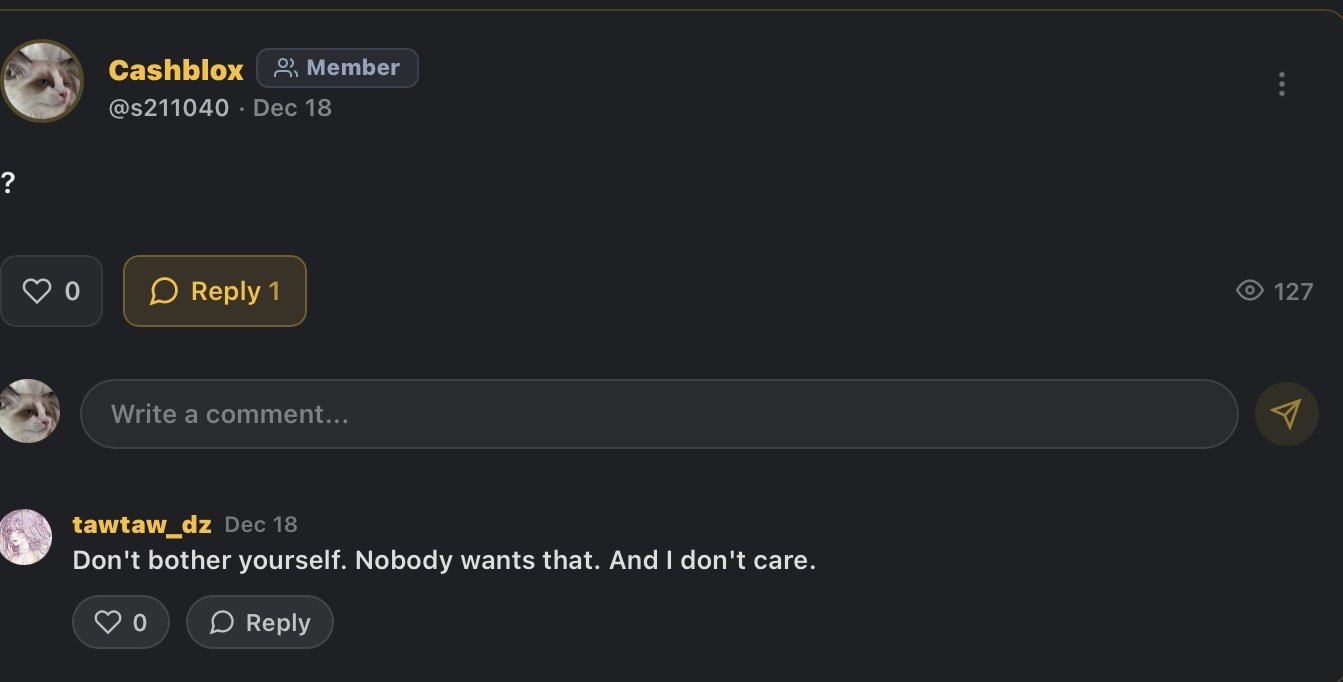Click Dec 18 date on tawtaw_dz's comment
The width and height of the screenshot is (1343, 682).
[x=261, y=525]
